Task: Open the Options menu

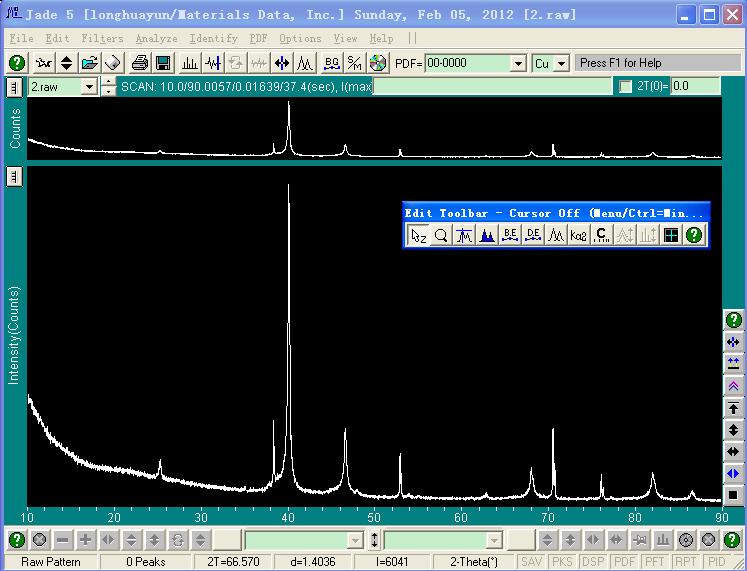Action: [301, 39]
